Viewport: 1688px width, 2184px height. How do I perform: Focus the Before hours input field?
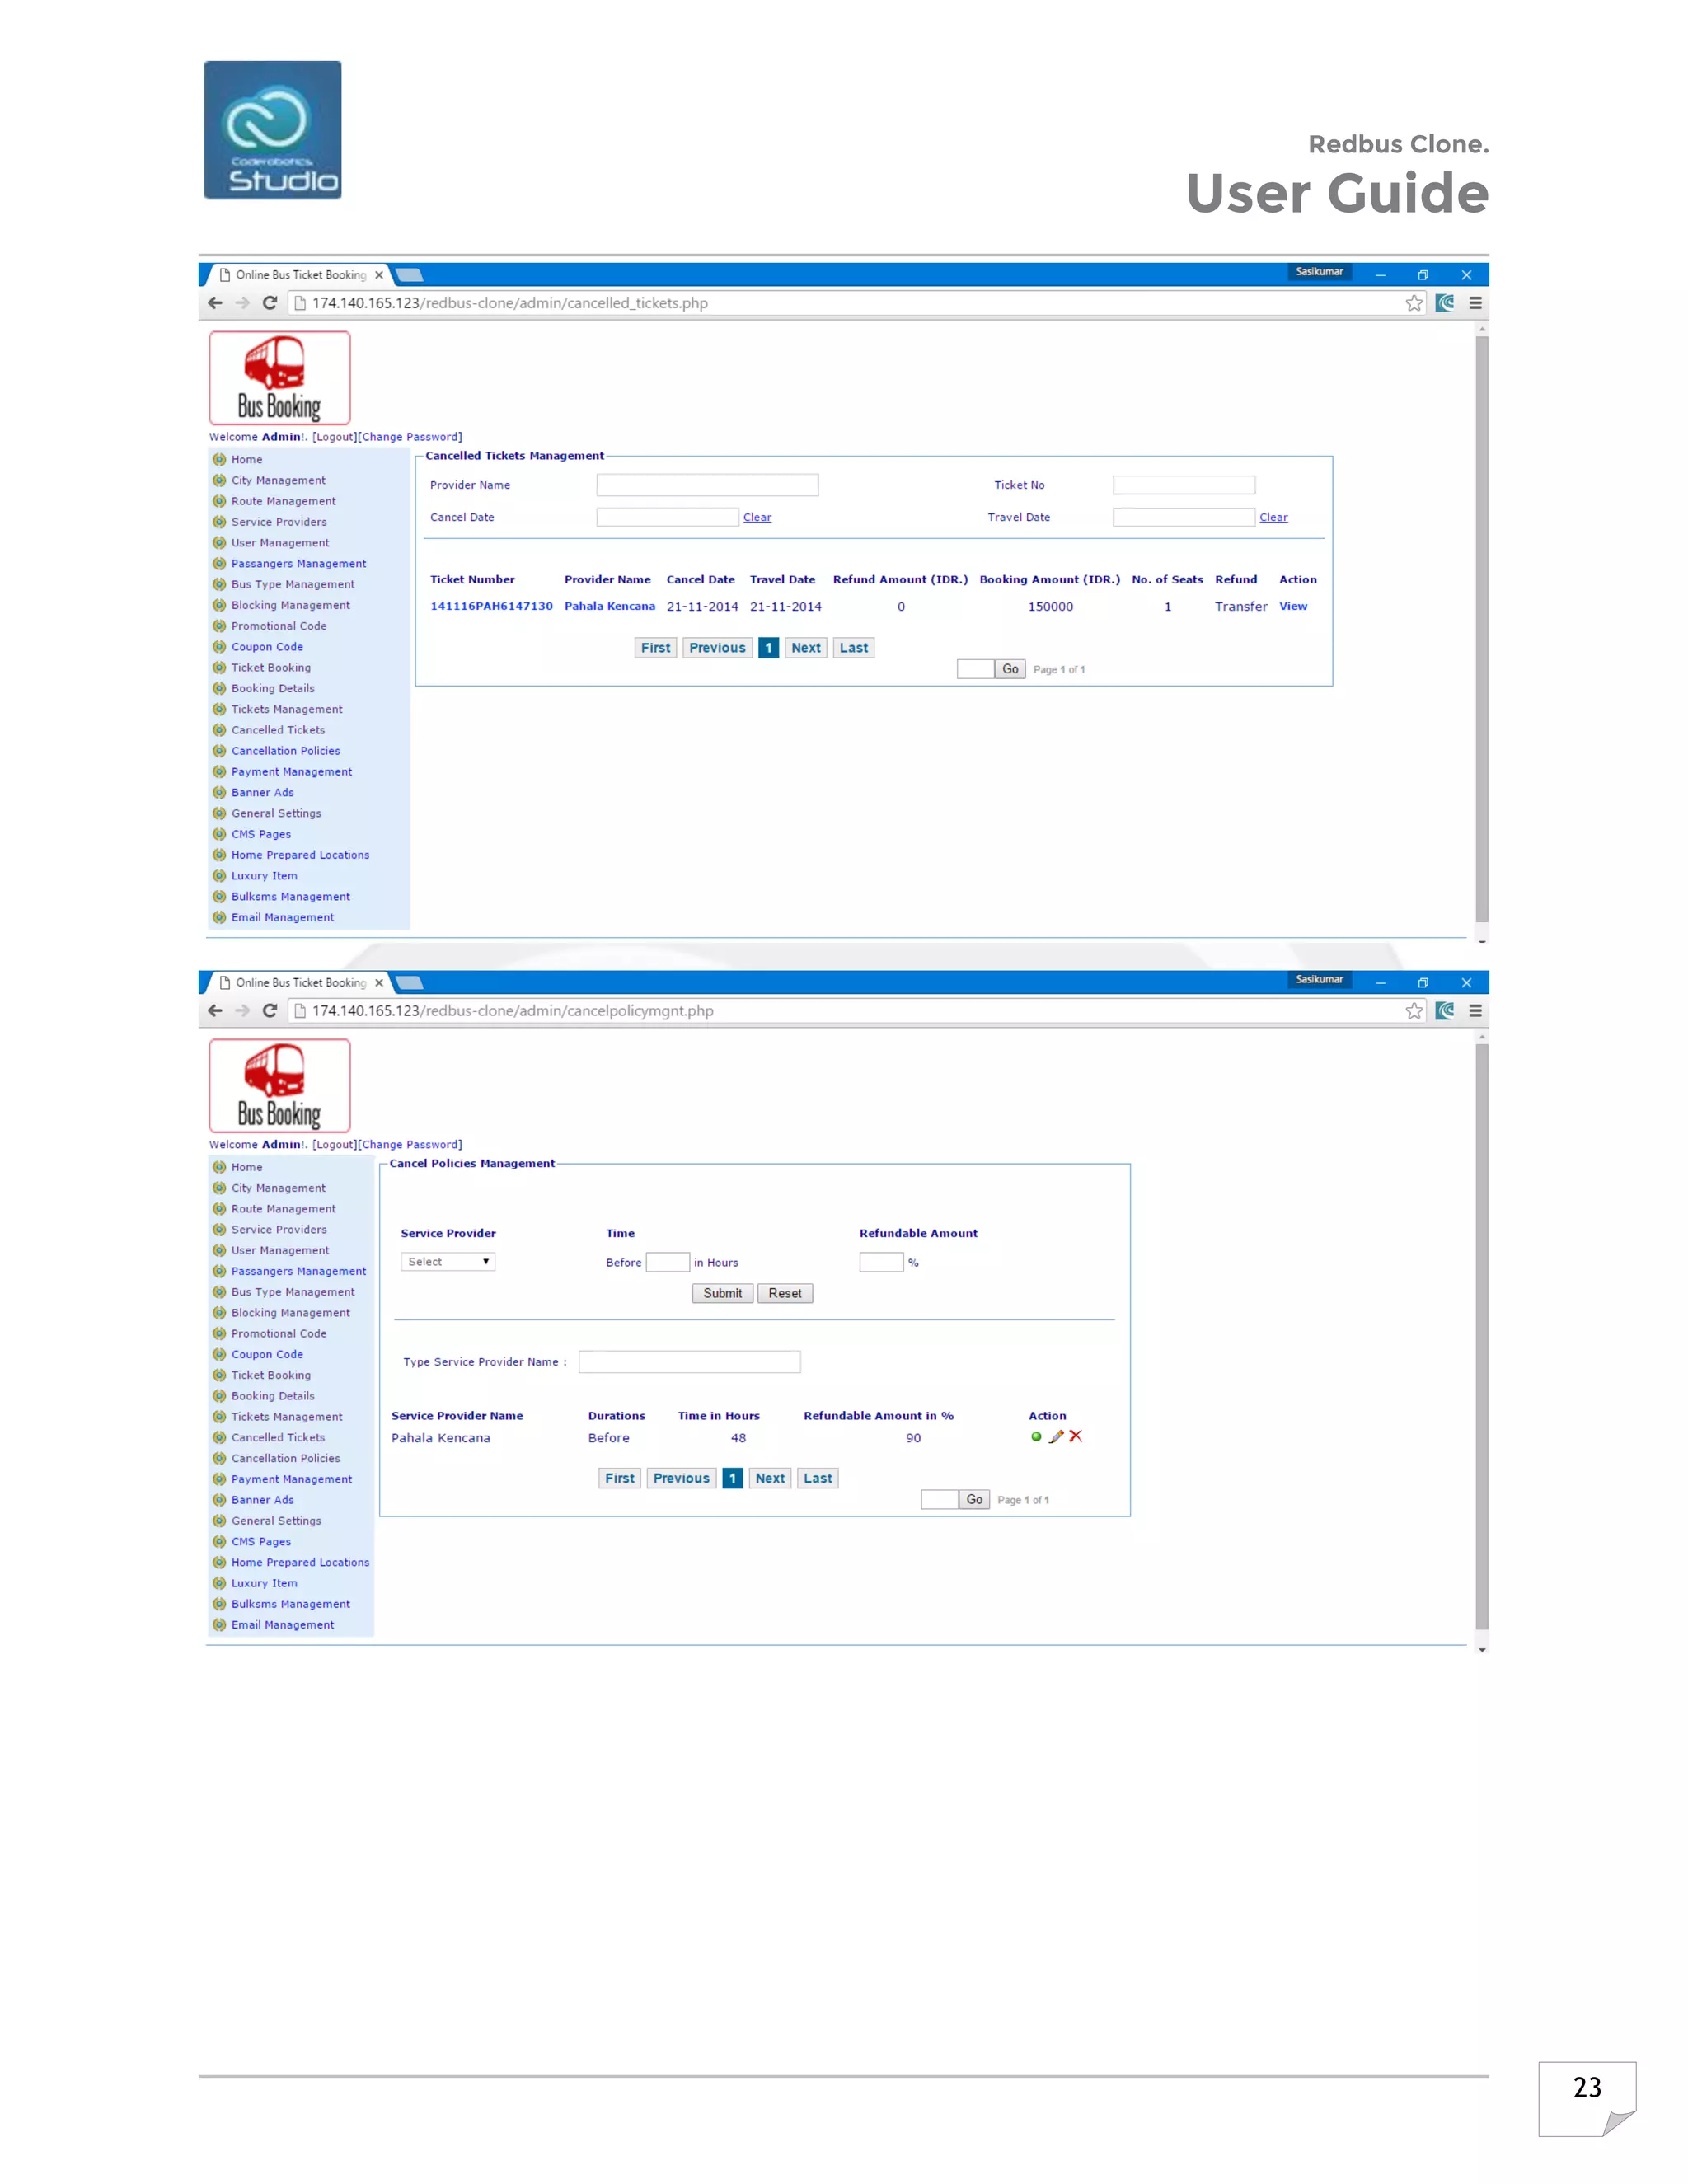tap(668, 1263)
